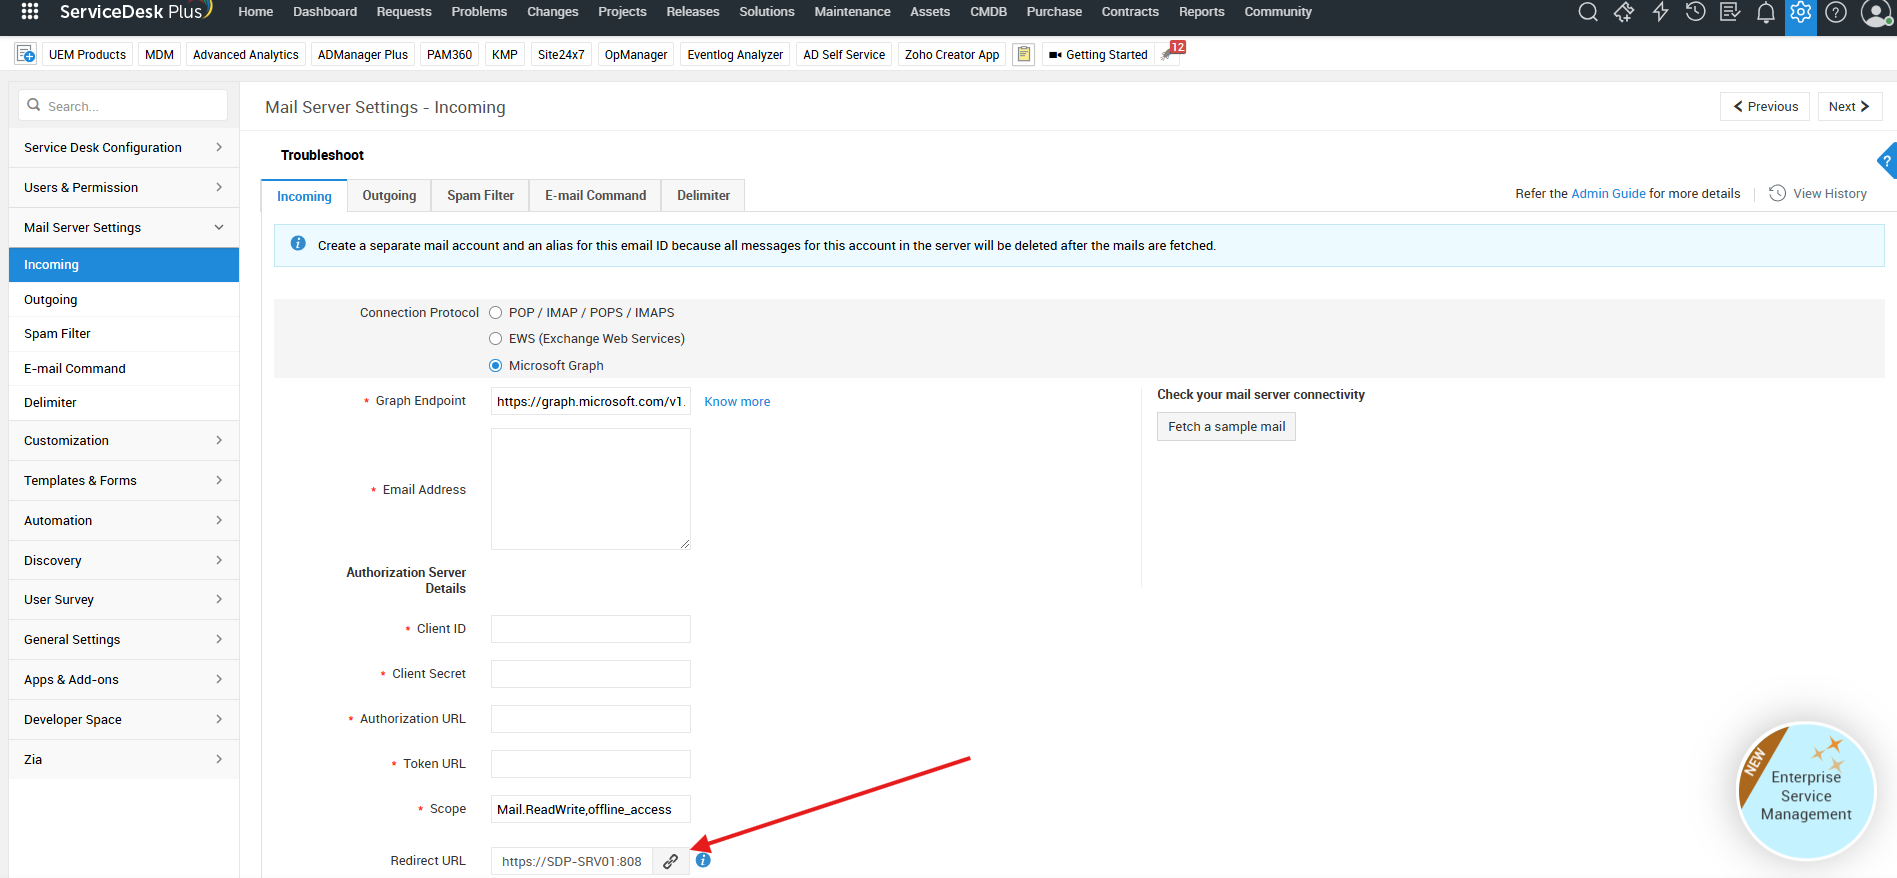The width and height of the screenshot is (1897, 878).
Task: Click the admin settings gear icon
Action: [1801, 12]
